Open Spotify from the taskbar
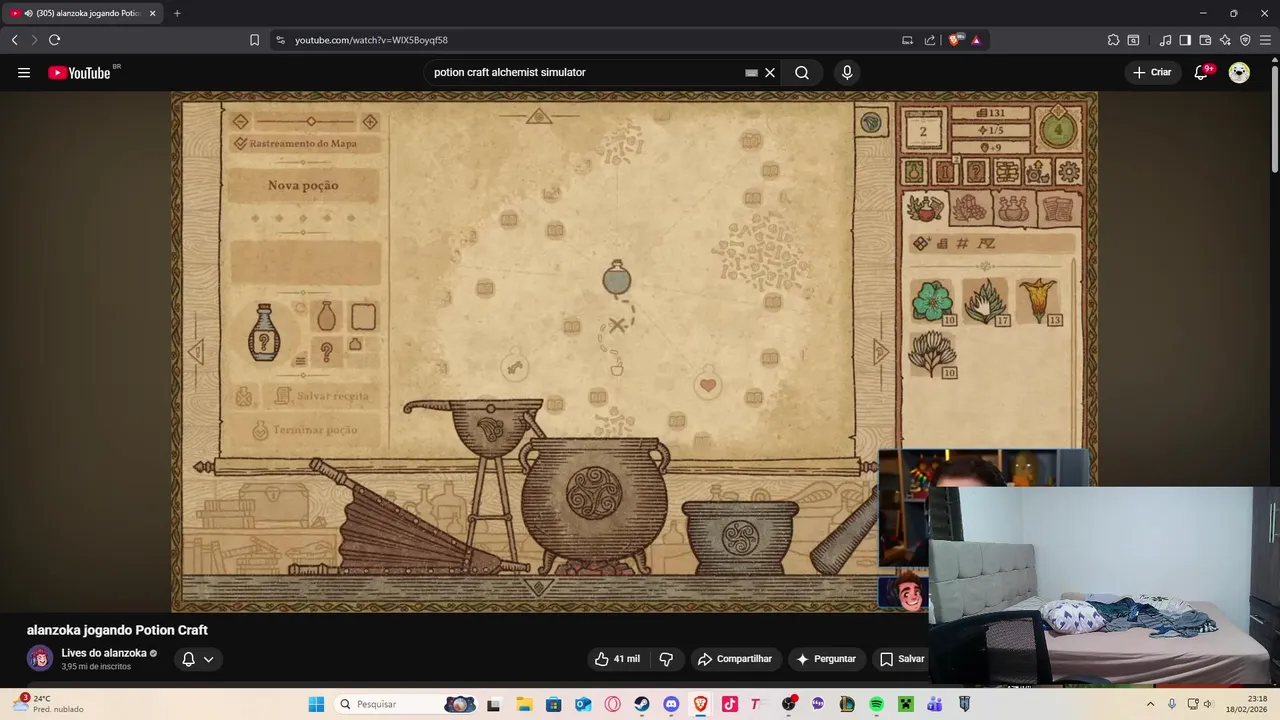1280x720 pixels. 876,704
